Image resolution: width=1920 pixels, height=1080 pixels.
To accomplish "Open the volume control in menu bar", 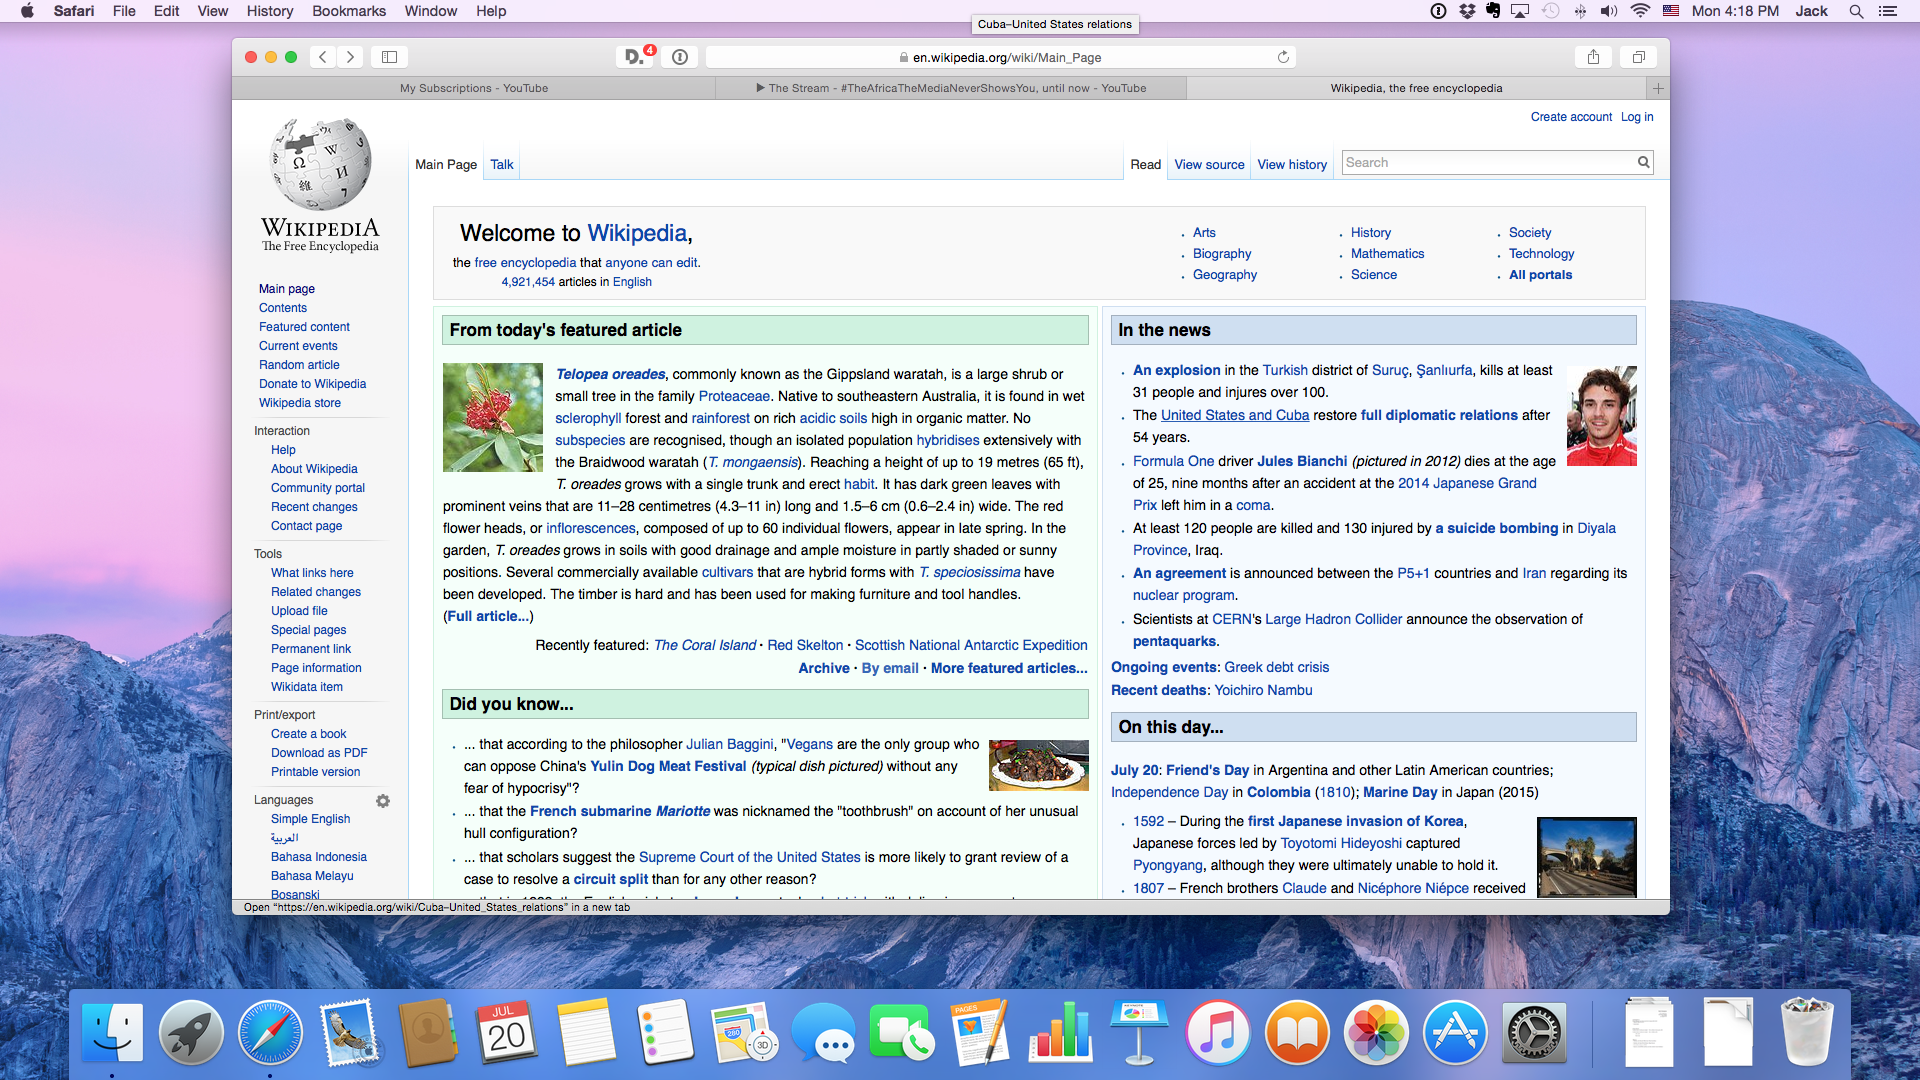I will point(1609,11).
